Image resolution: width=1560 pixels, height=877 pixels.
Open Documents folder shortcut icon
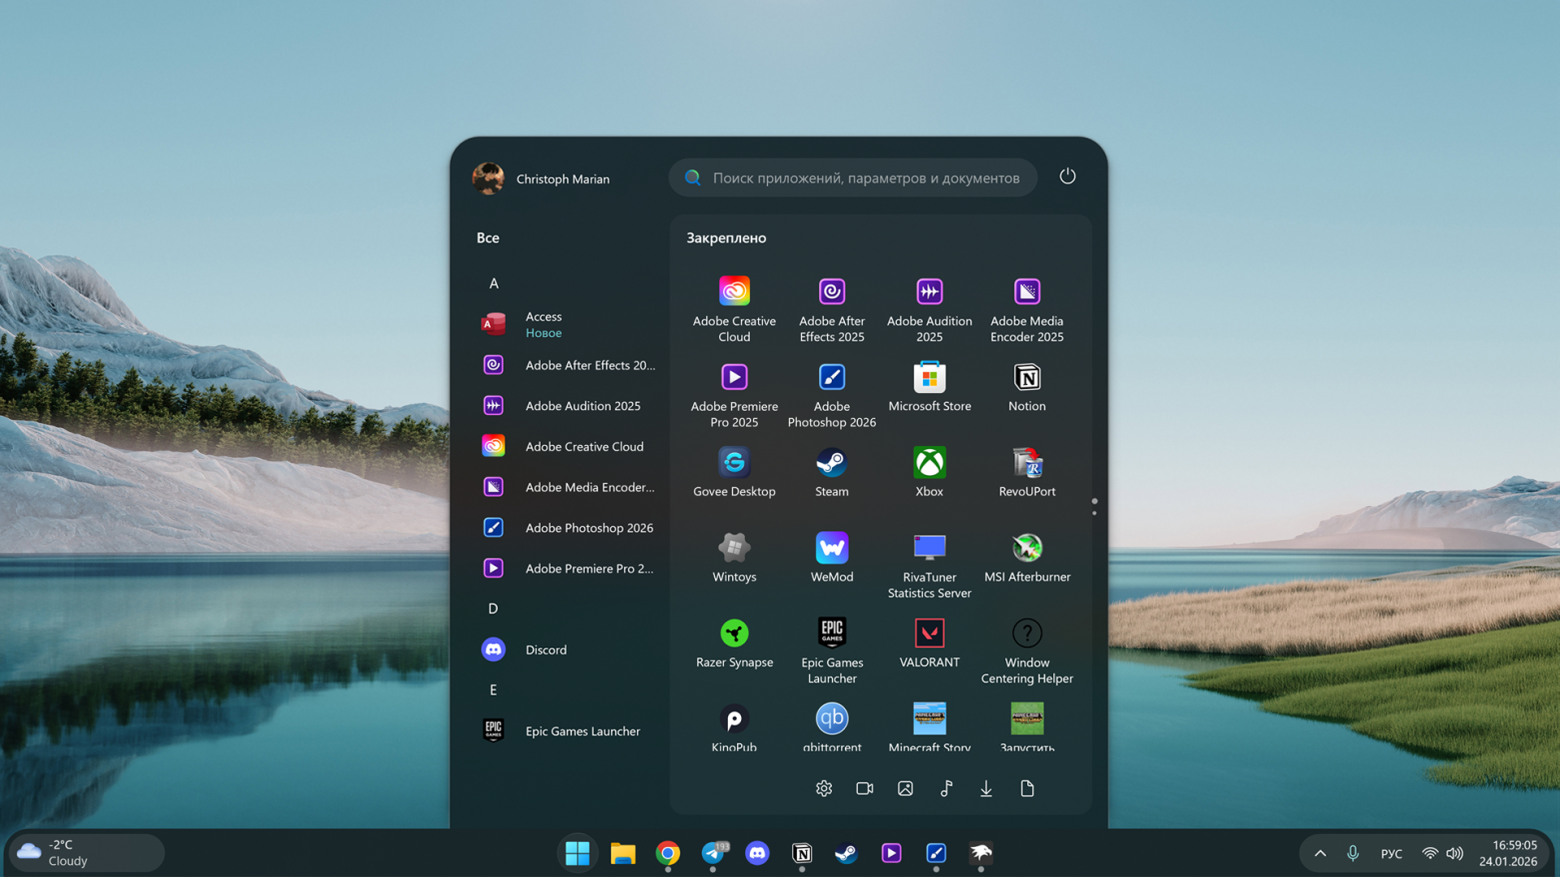pyautogui.click(x=1027, y=788)
